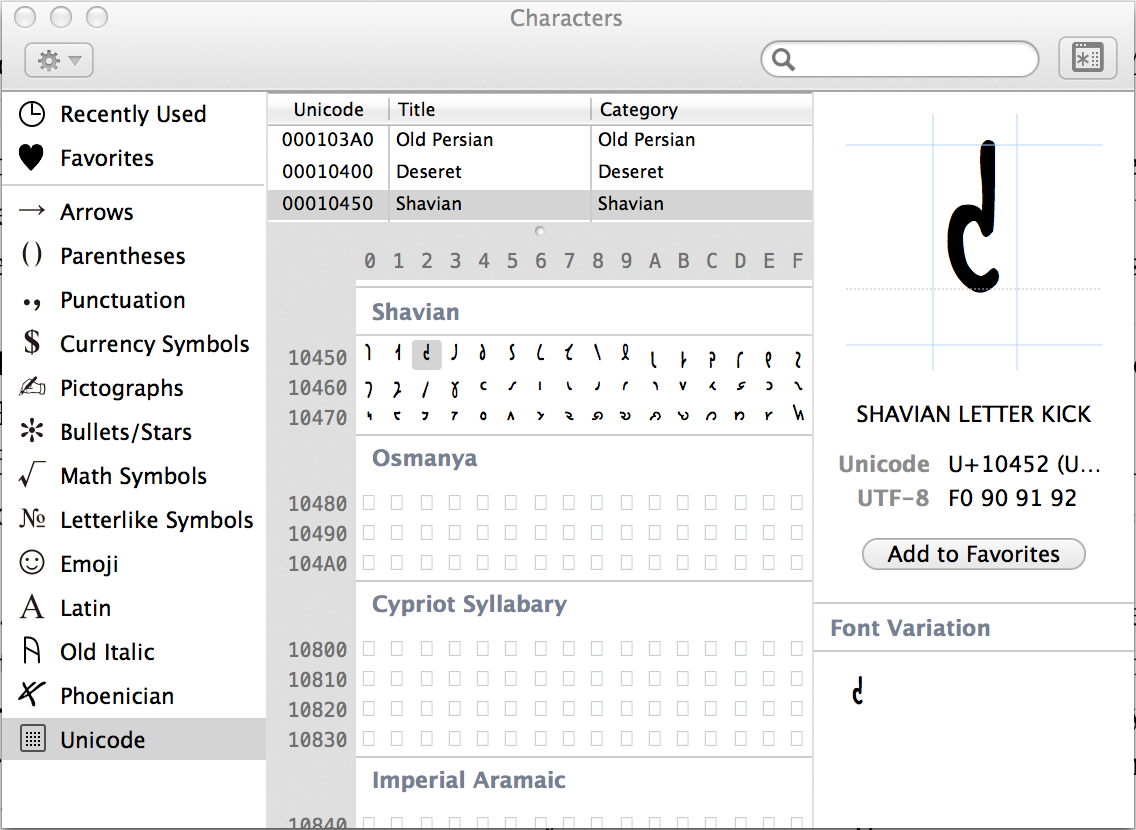Open the Latin category icon

pos(32,607)
